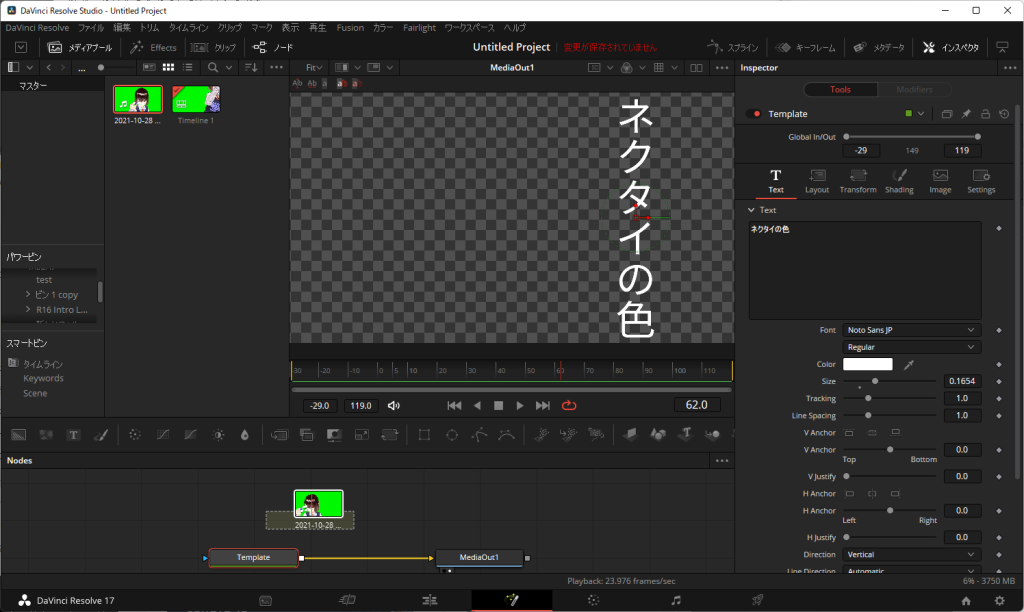
Task: Add an Ellipse mask tool
Action: pyautogui.click(x=451, y=435)
